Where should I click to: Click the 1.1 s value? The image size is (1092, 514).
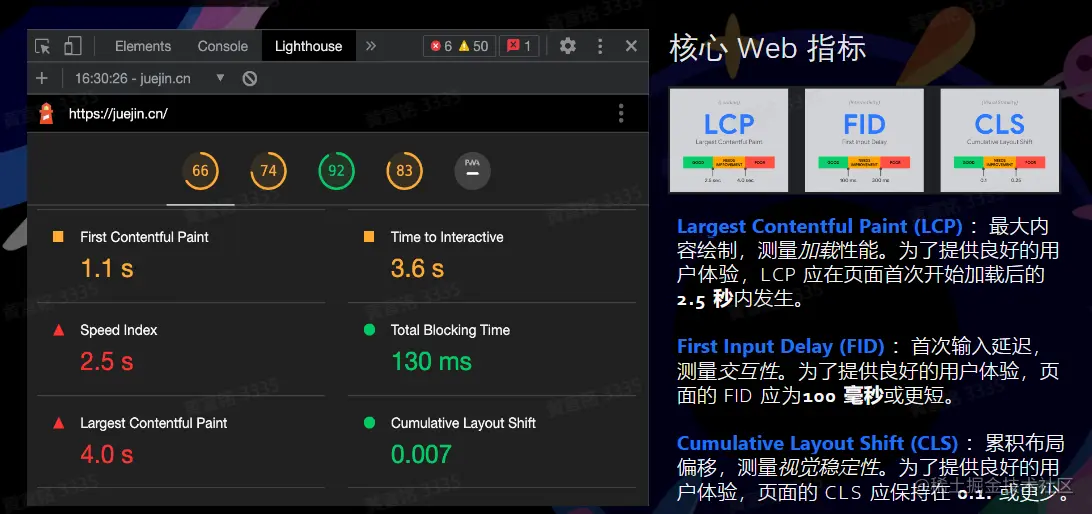107,269
